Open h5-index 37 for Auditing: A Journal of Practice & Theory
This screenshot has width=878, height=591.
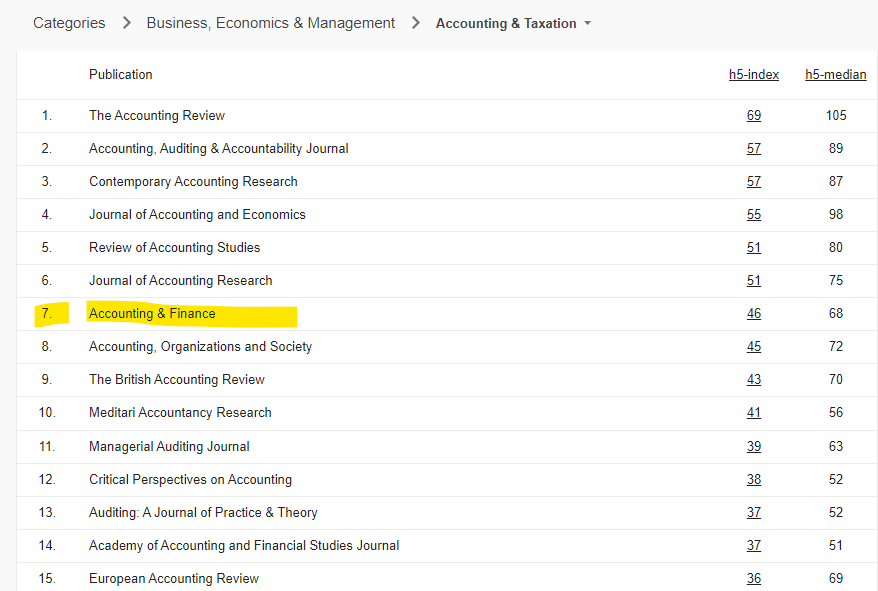[754, 513]
